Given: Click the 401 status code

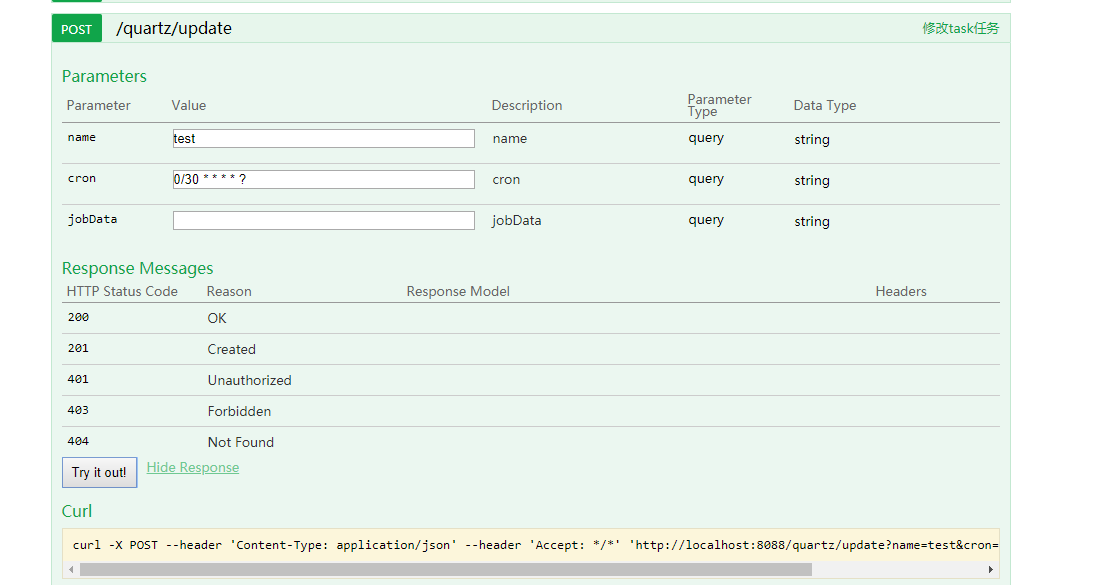Looking at the screenshot, I should click(x=78, y=379).
